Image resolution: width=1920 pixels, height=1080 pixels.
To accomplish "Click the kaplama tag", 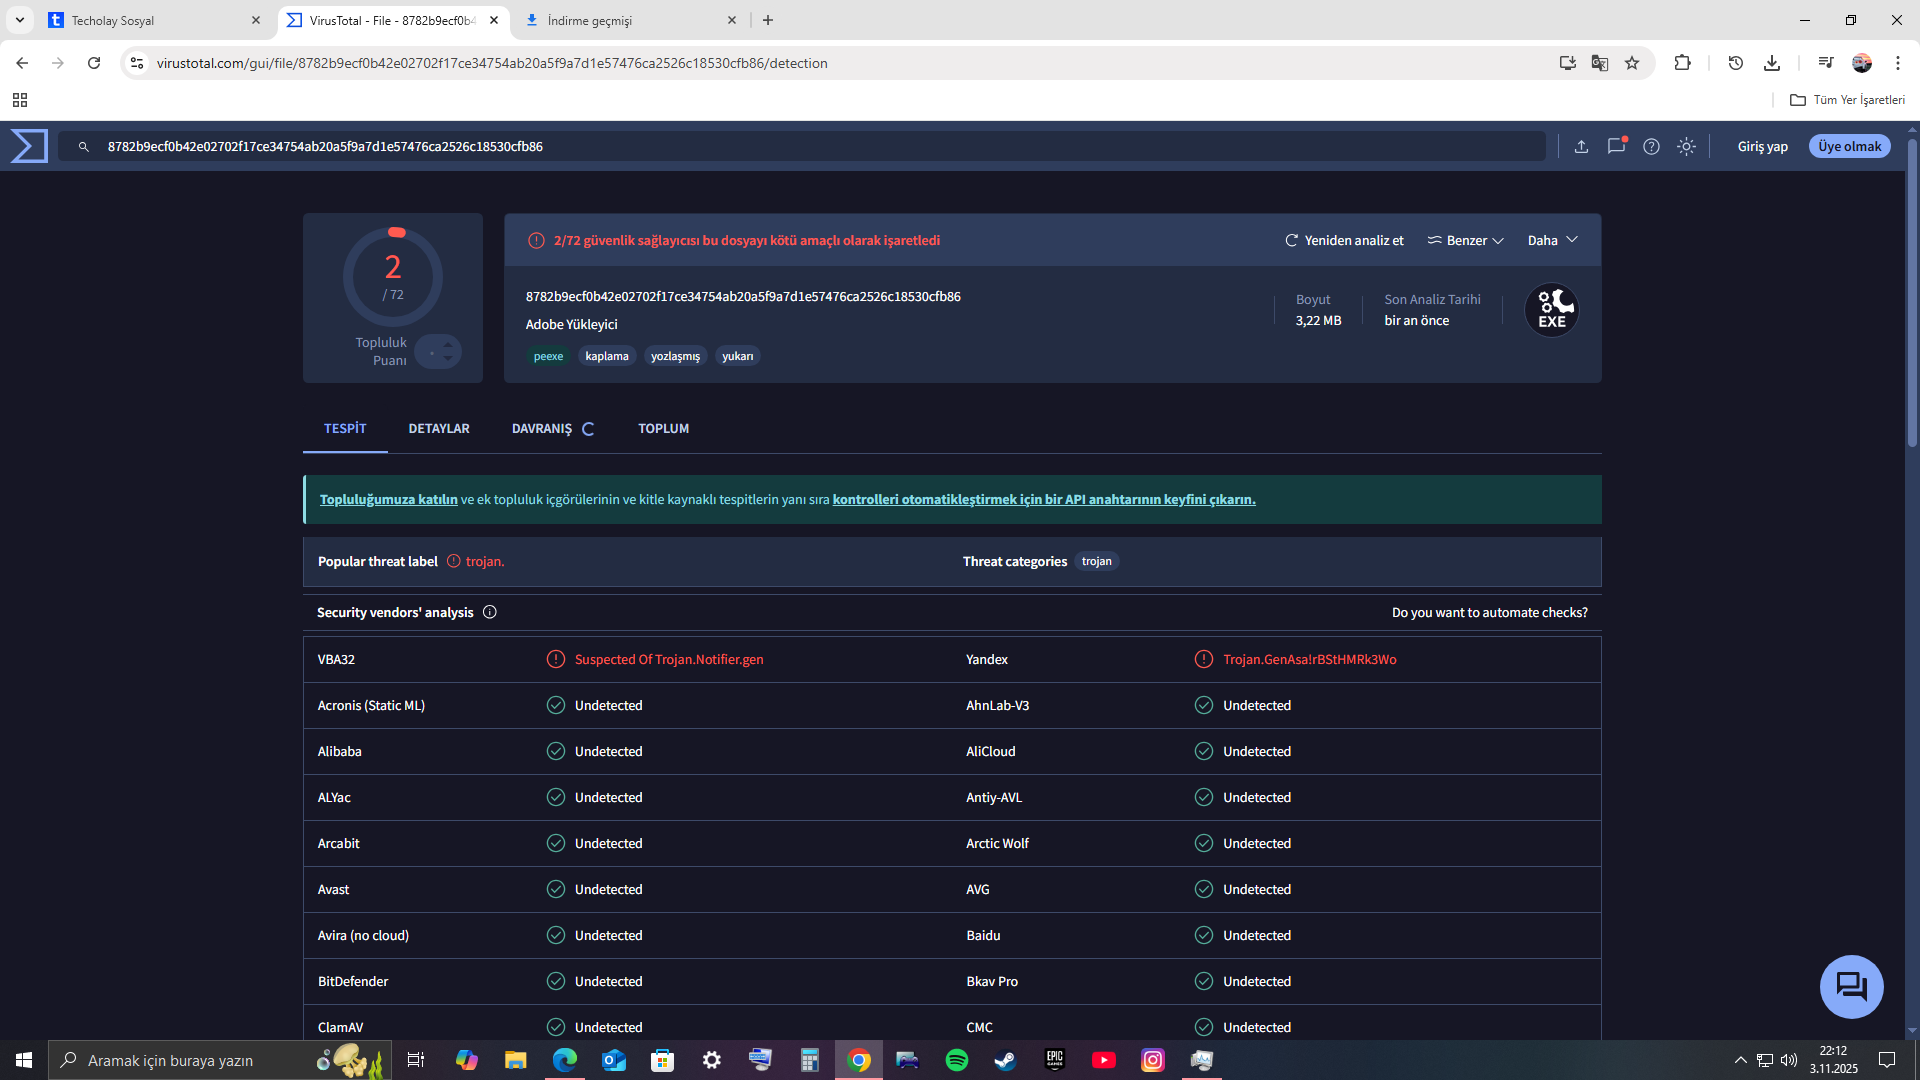I will click(x=607, y=356).
